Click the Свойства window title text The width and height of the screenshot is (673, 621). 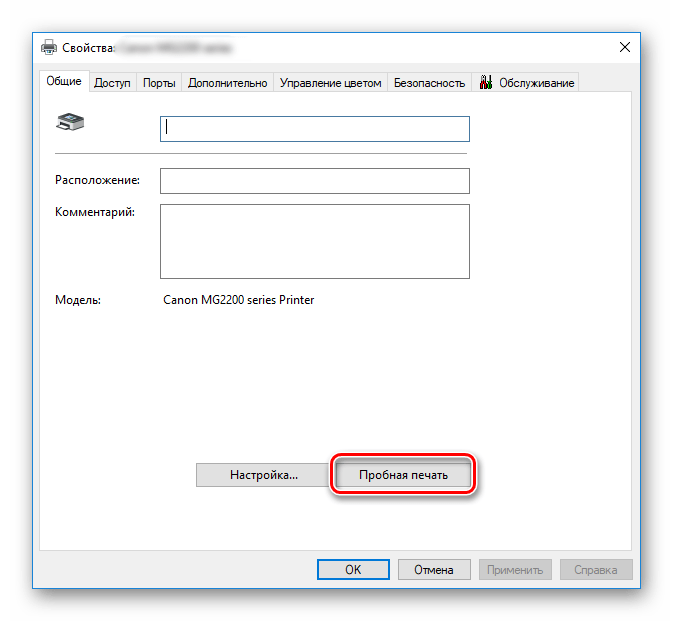[x=88, y=48]
